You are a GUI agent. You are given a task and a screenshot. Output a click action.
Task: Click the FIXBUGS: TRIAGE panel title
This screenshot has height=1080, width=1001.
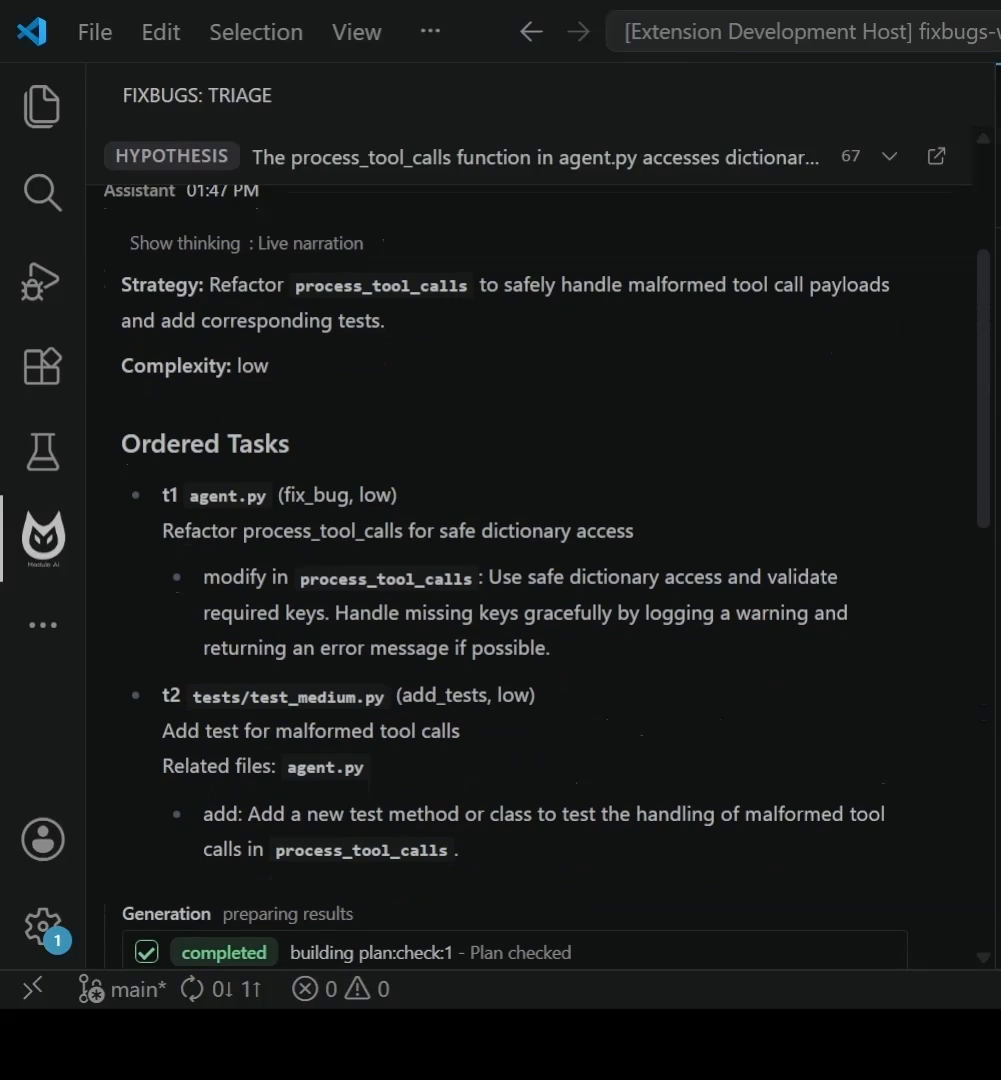pyautogui.click(x=197, y=95)
